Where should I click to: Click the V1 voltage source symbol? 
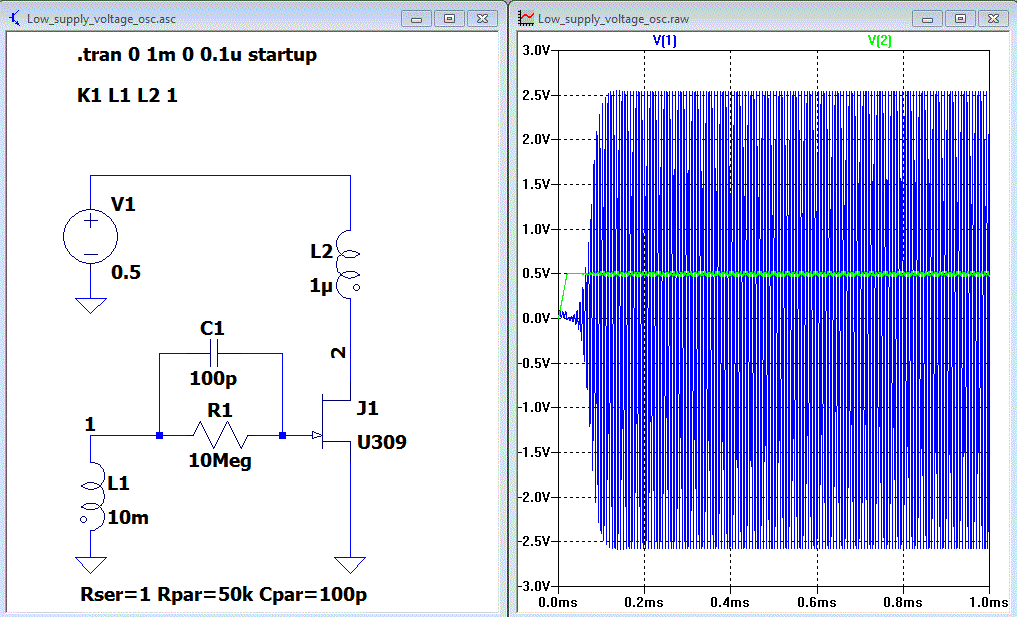click(x=91, y=237)
